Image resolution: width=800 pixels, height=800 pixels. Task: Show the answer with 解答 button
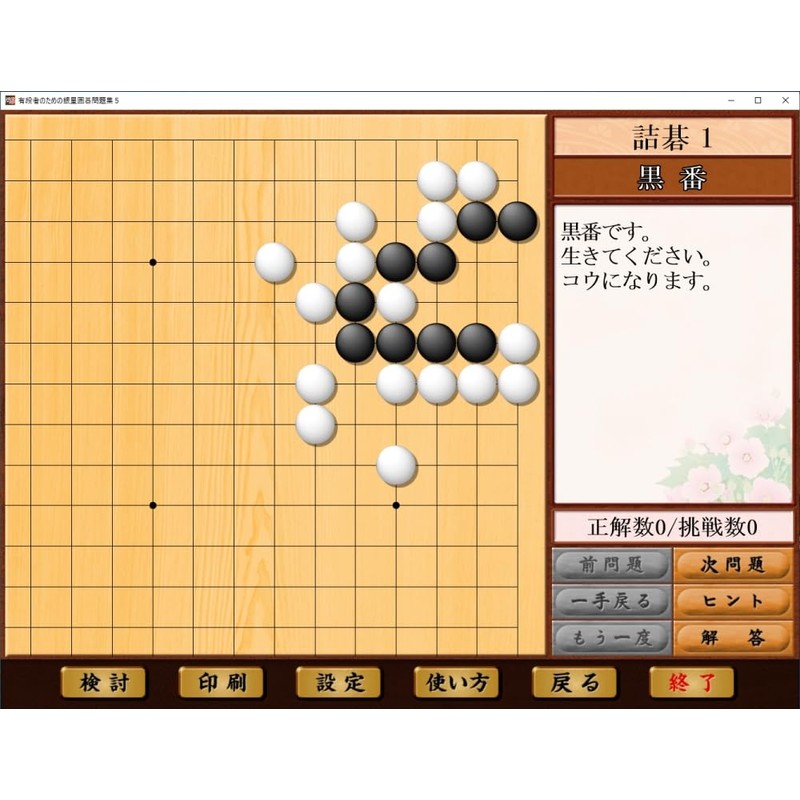tap(733, 636)
